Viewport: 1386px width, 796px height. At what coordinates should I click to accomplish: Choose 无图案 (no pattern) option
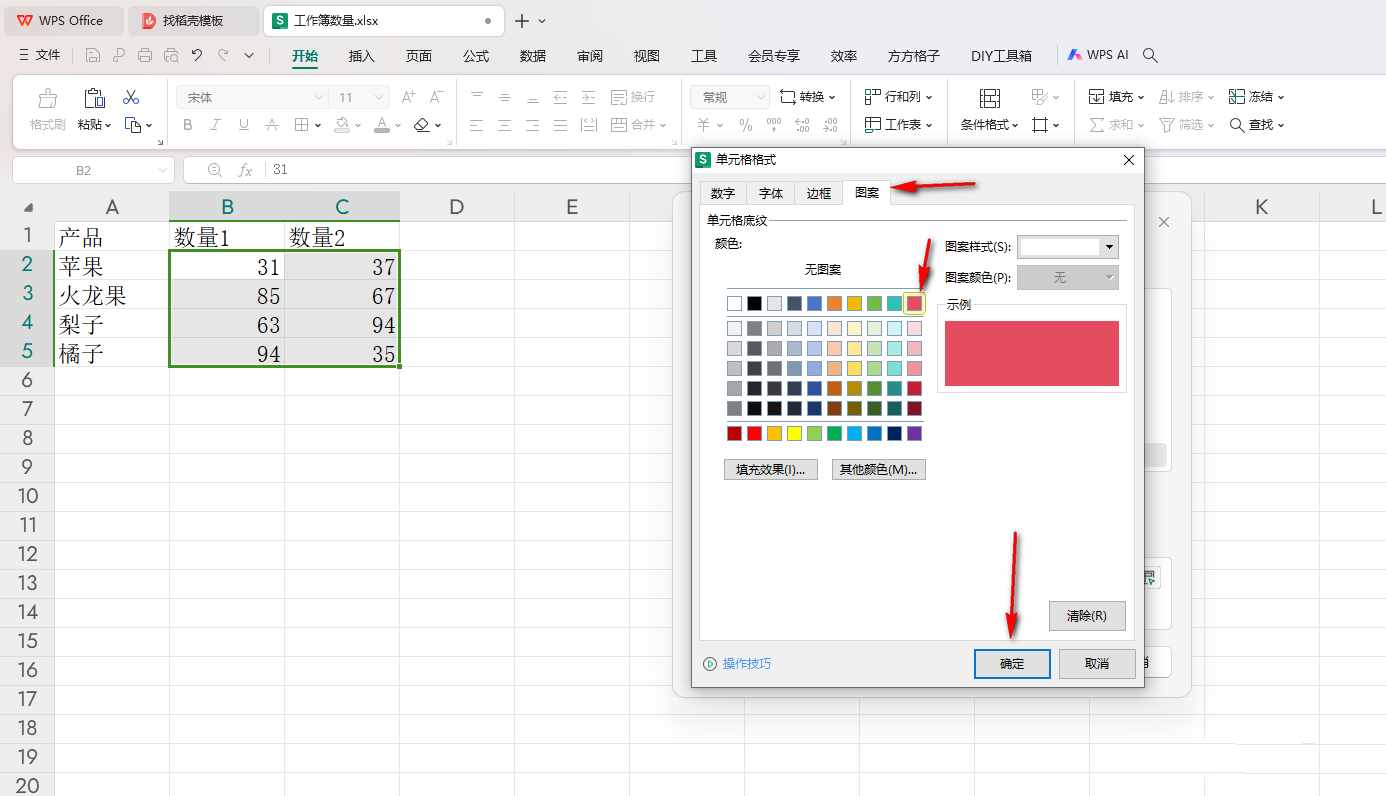click(x=823, y=270)
